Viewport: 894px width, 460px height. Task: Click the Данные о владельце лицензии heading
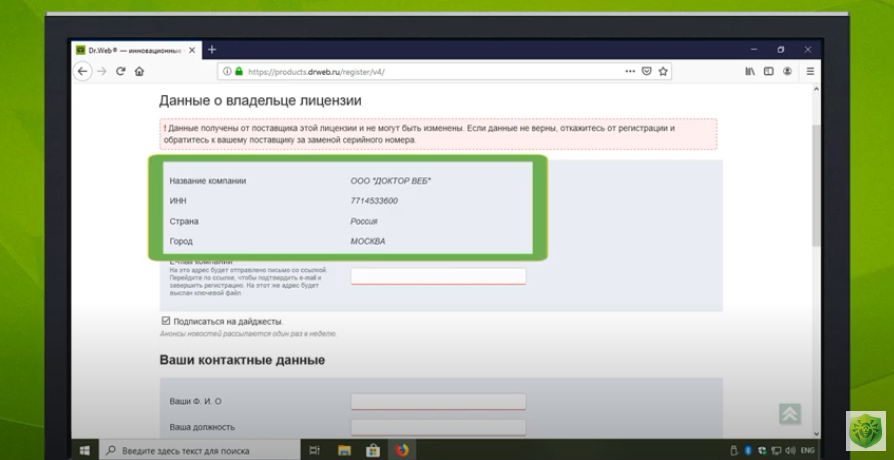pos(260,101)
